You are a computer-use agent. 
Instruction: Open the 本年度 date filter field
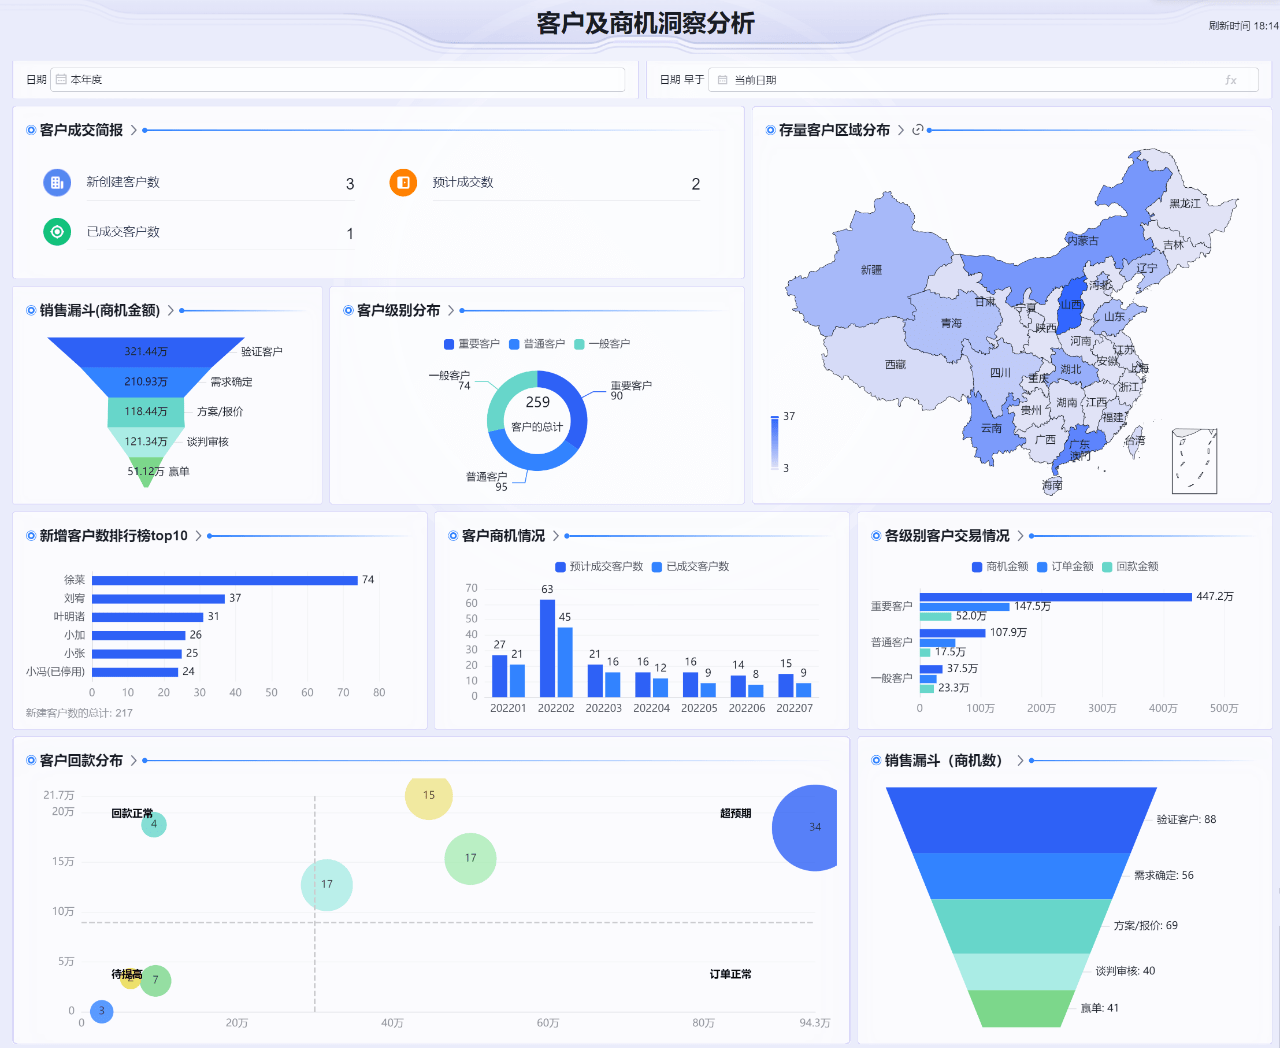click(338, 79)
